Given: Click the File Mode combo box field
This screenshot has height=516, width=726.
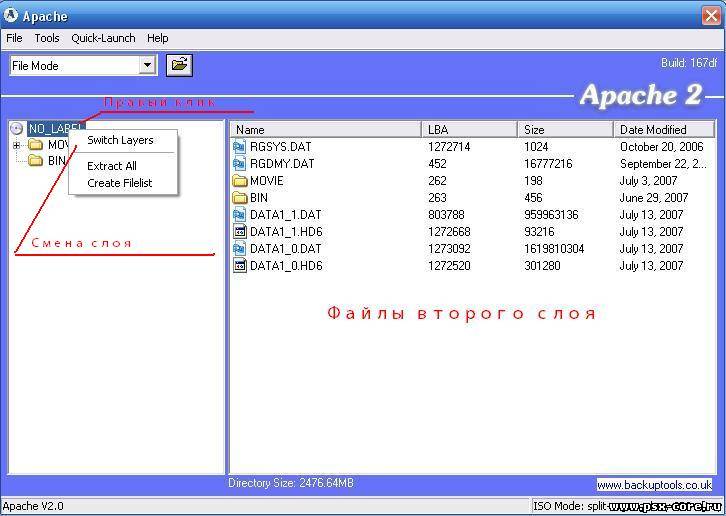Looking at the screenshot, I should point(83,65).
